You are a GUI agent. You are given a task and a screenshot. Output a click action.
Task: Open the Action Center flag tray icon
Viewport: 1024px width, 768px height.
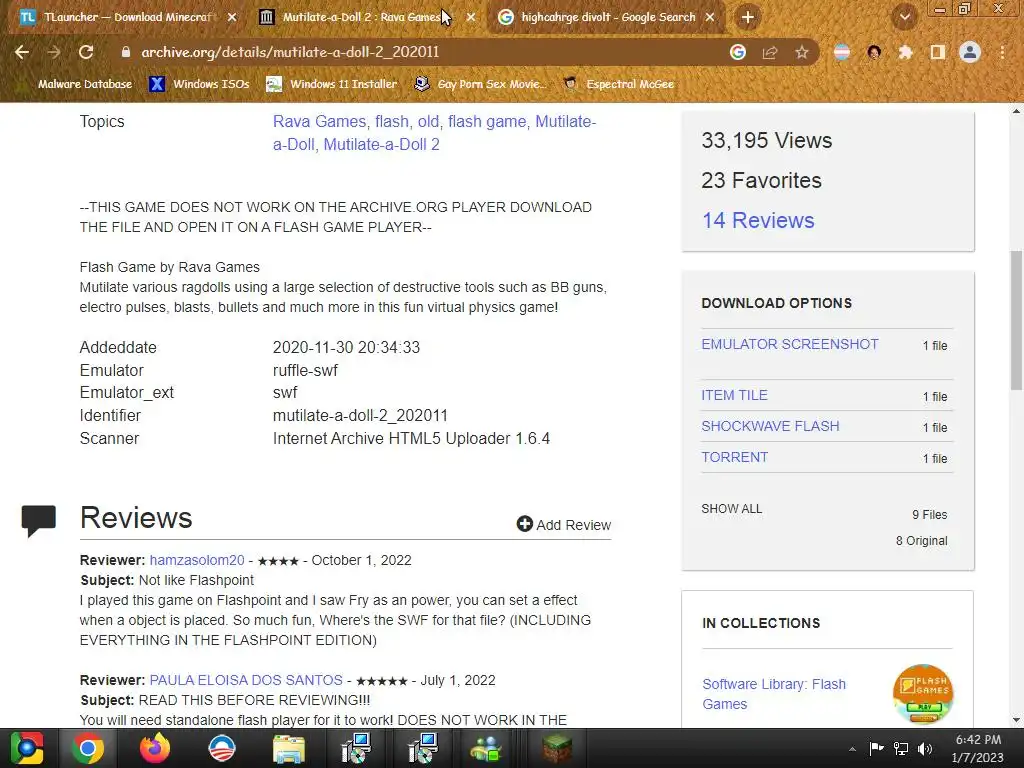pyautogui.click(x=876, y=748)
